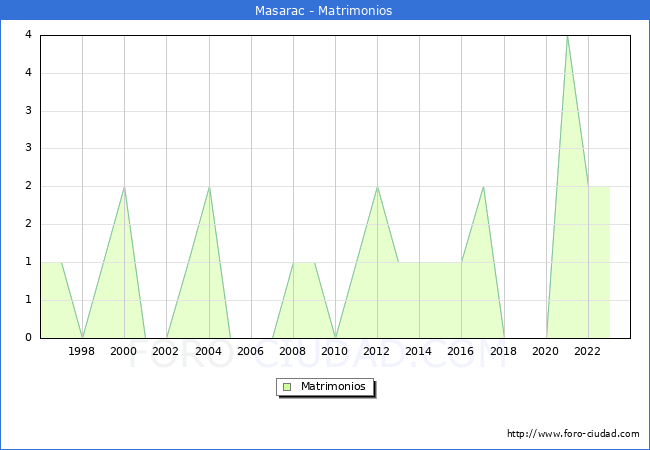Select the 2008 year label
The height and width of the screenshot is (450, 650).
pos(292,351)
